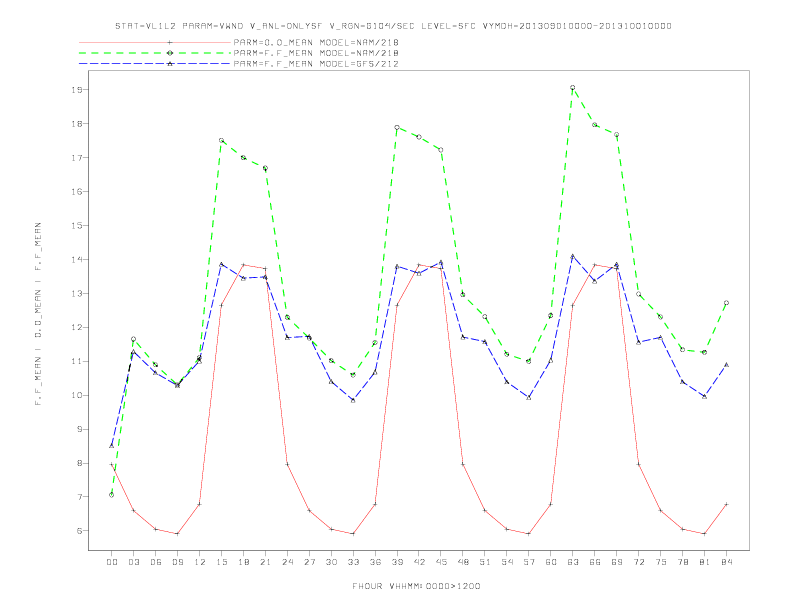Click the x-axis tick label 03

pos(133,562)
